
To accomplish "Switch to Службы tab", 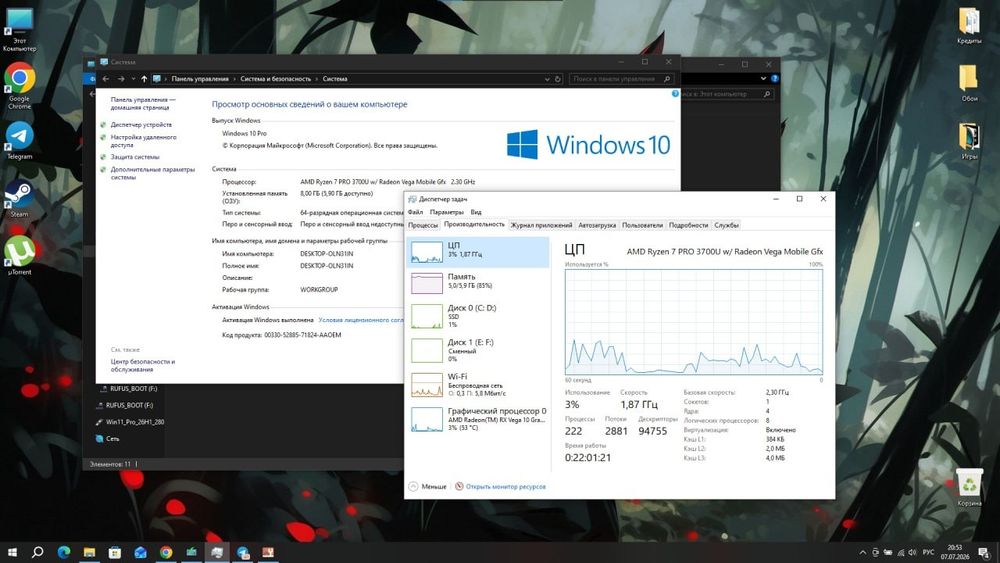I will click(726, 225).
